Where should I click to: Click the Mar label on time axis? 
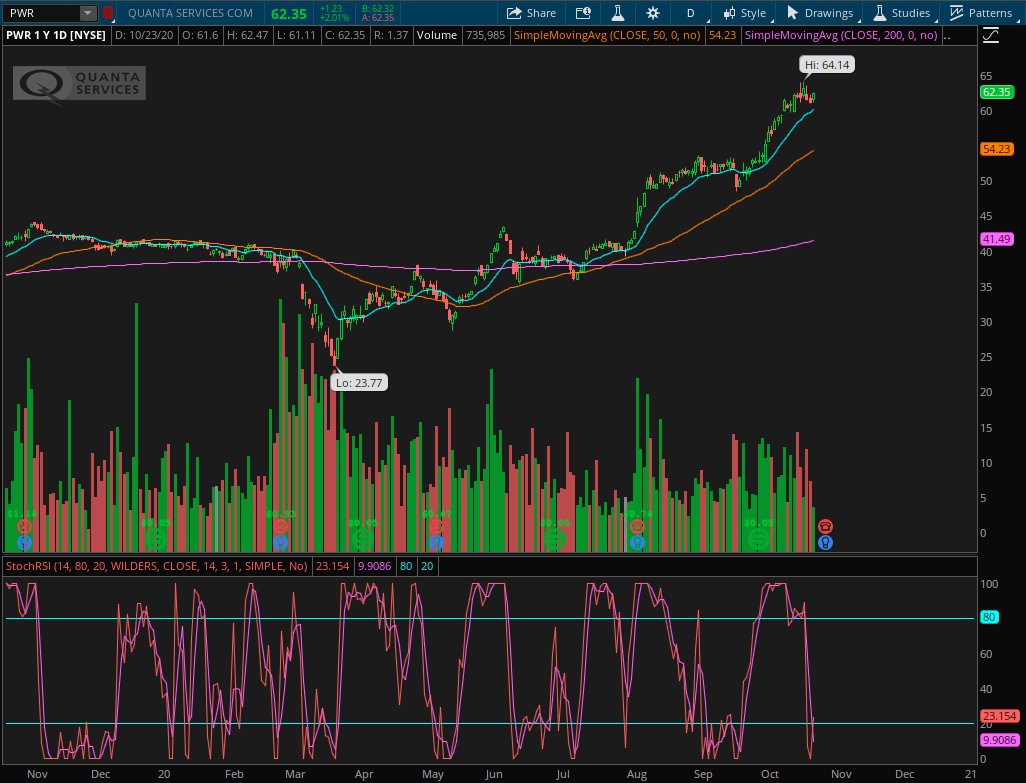pos(295,774)
